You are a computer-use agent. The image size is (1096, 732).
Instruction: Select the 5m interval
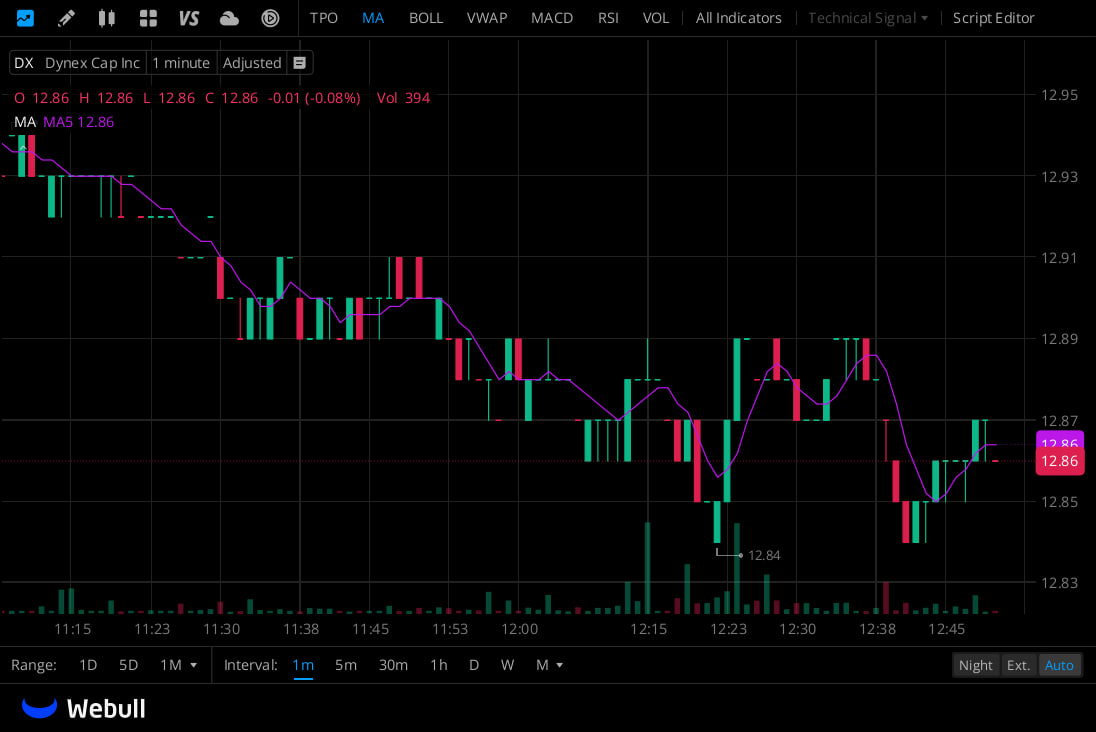tap(346, 665)
